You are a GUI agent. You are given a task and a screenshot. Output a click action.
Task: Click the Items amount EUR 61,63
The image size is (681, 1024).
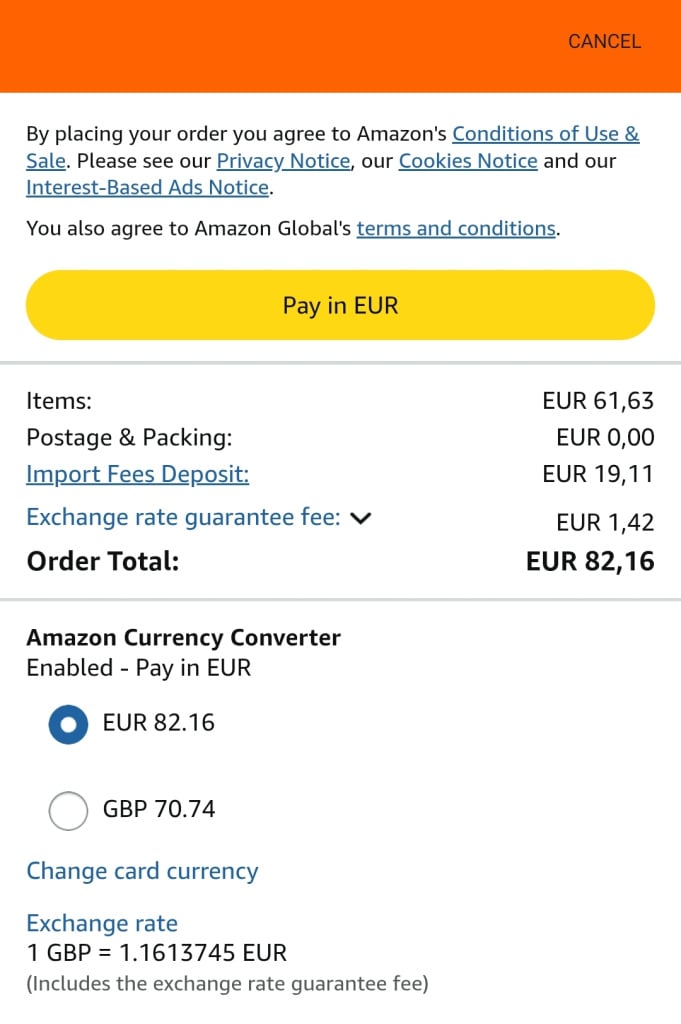pos(598,401)
